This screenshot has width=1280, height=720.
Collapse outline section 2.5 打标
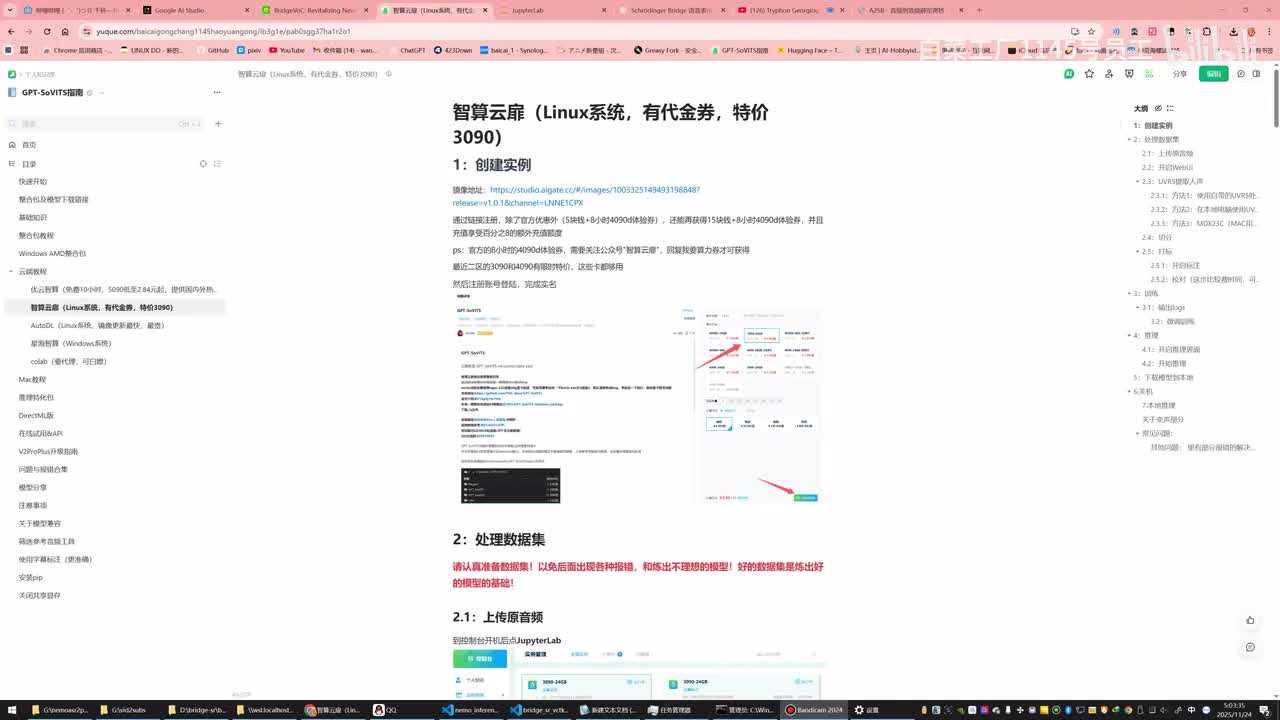(x=1138, y=252)
